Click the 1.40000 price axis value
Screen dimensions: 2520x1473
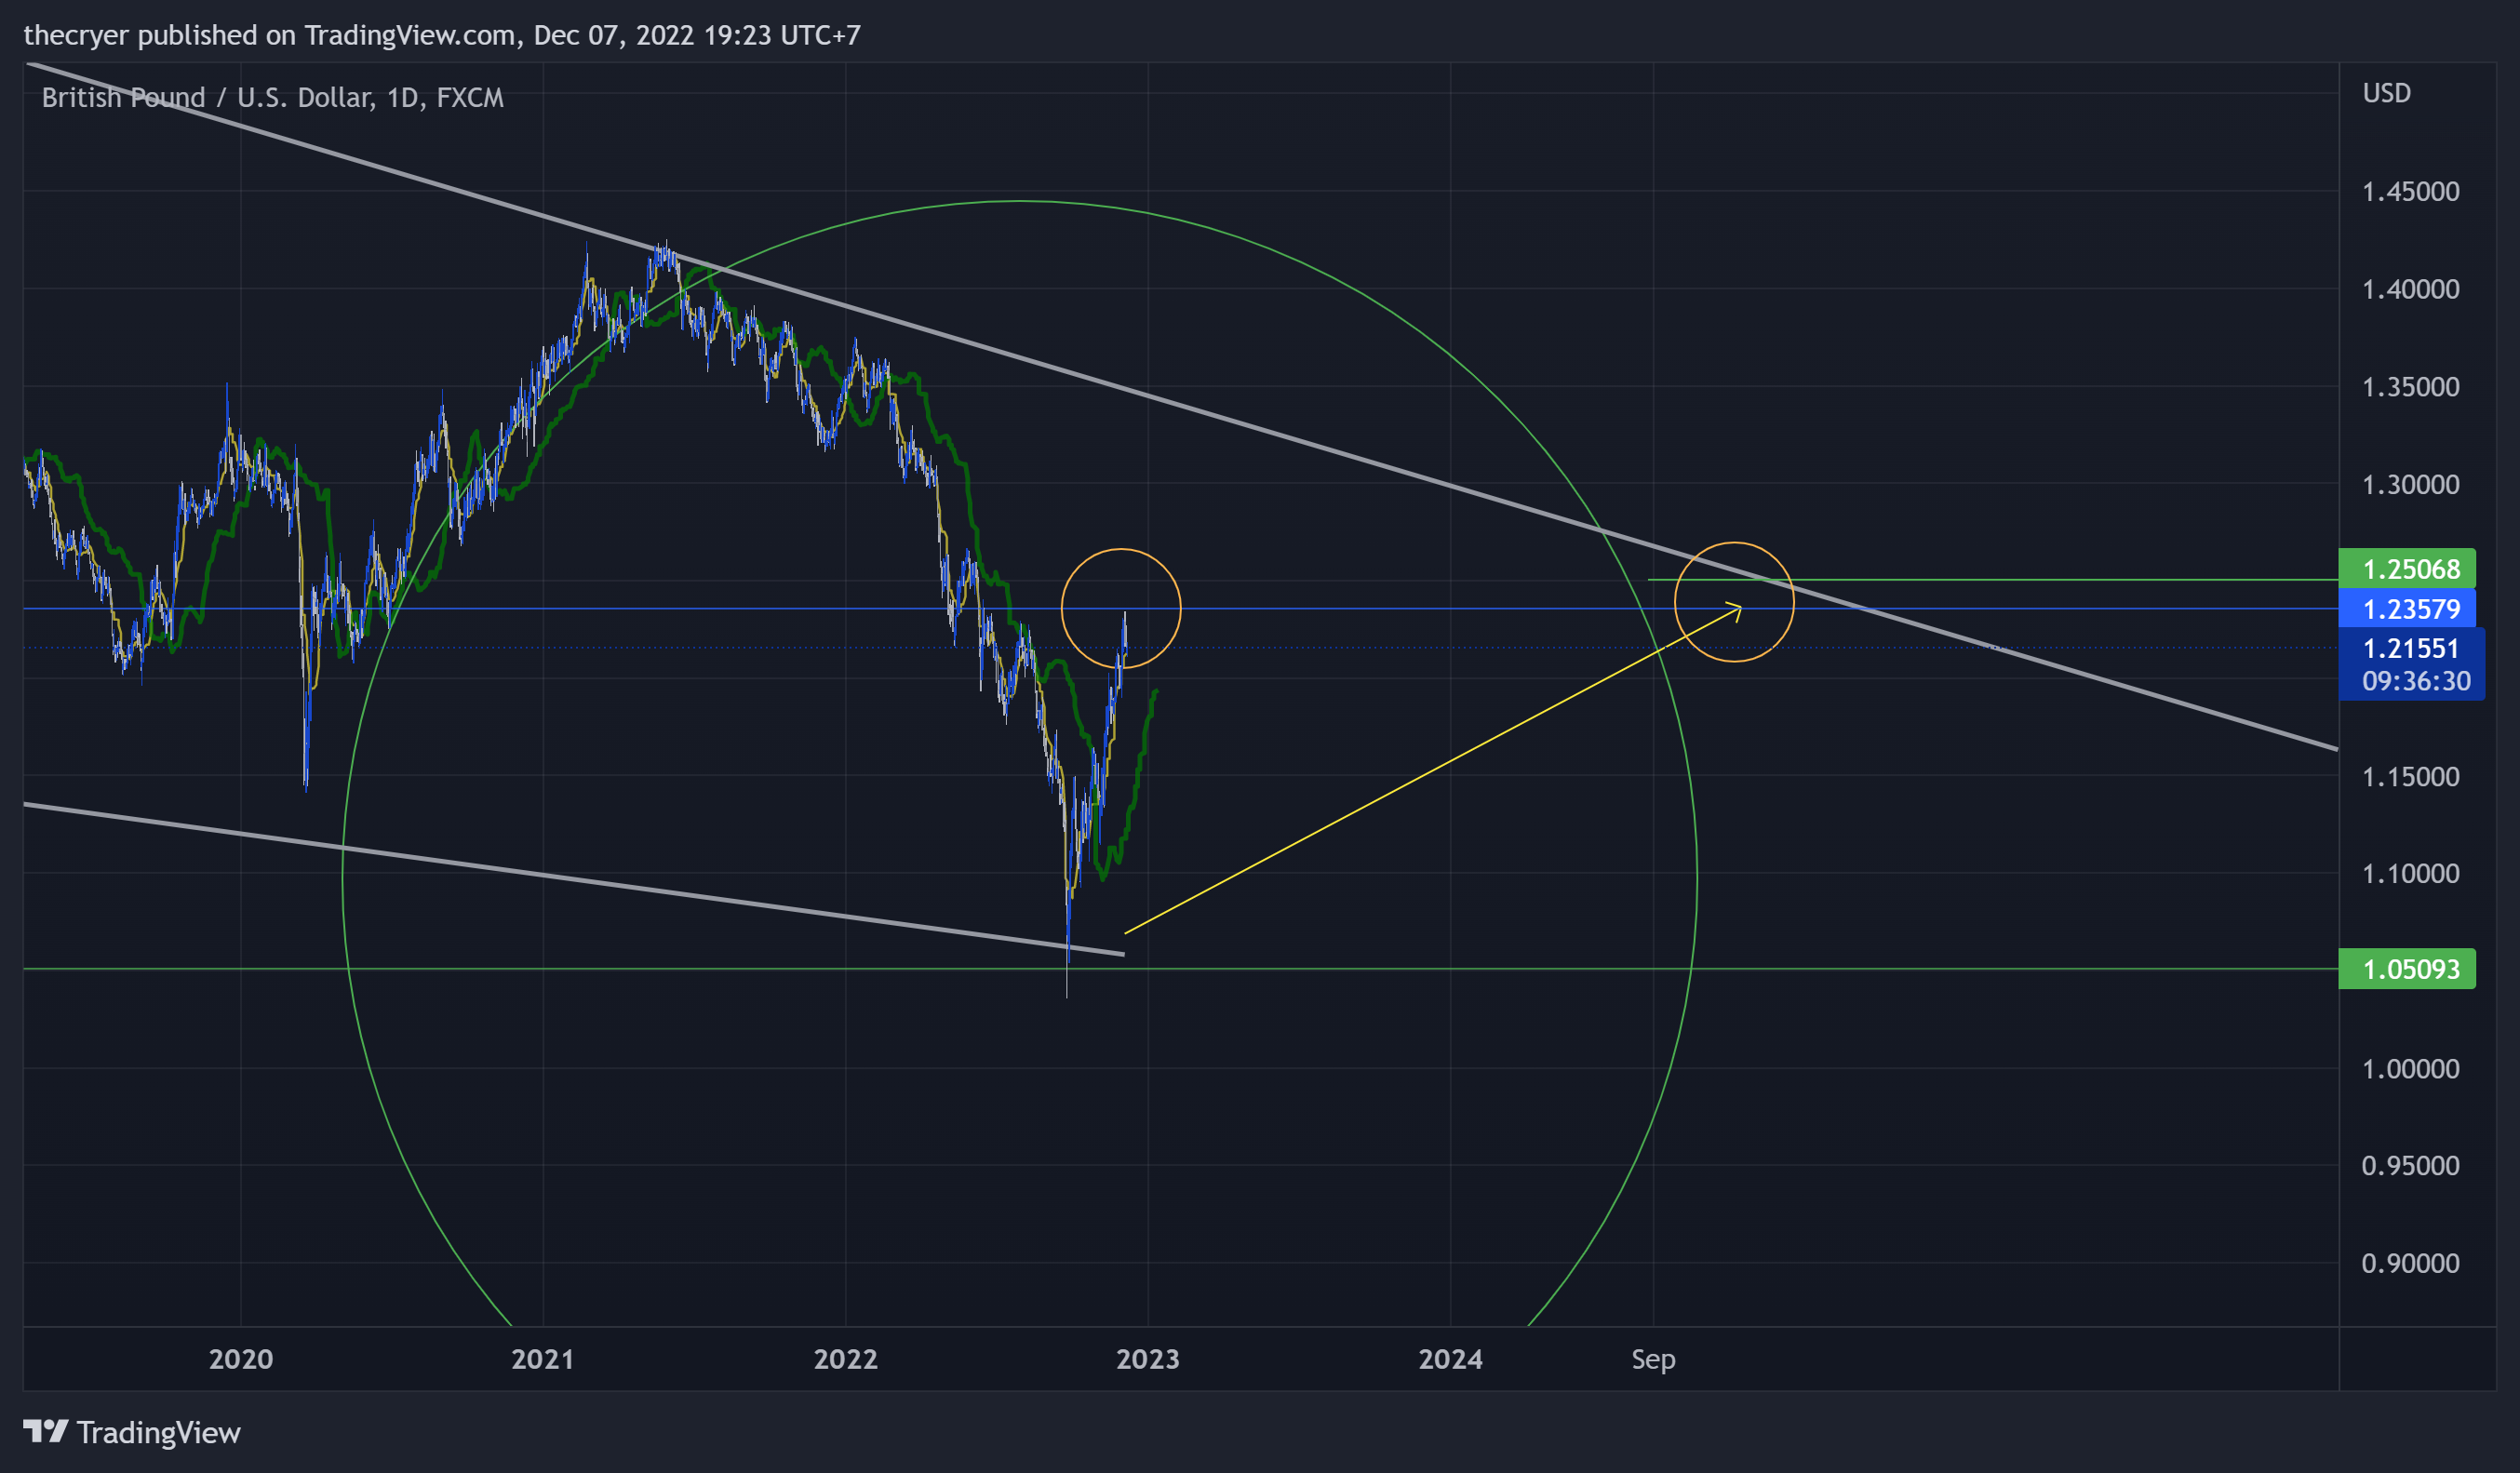click(2410, 290)
